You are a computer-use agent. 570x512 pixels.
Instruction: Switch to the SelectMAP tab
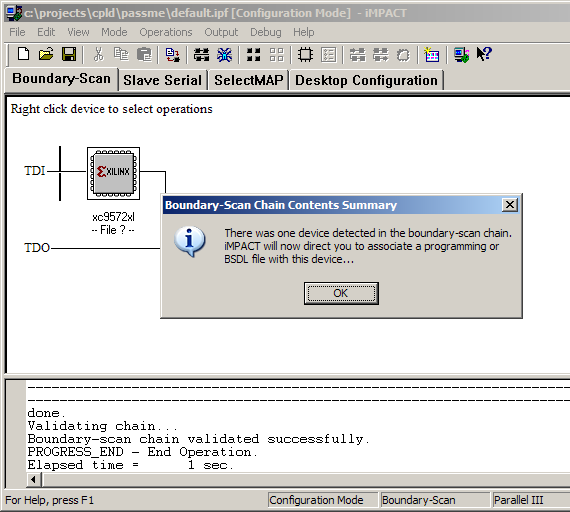249,80
